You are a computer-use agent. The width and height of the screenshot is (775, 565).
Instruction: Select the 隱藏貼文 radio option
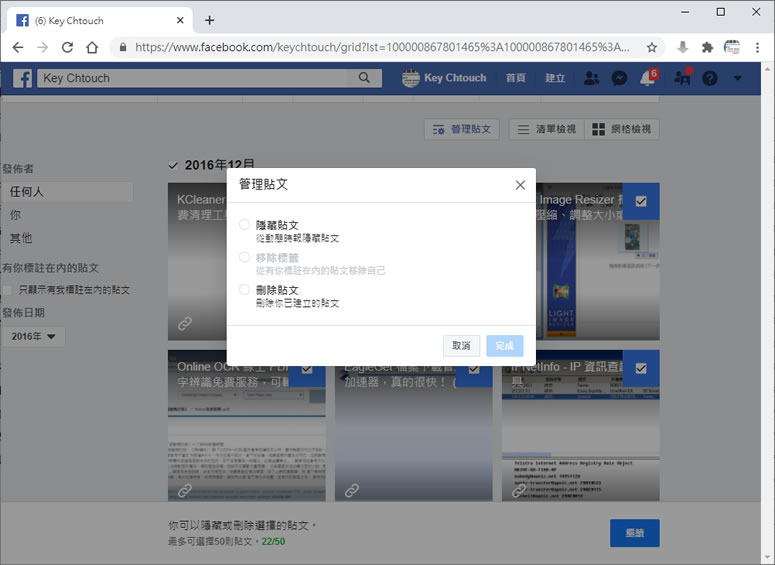click(245, 225)
